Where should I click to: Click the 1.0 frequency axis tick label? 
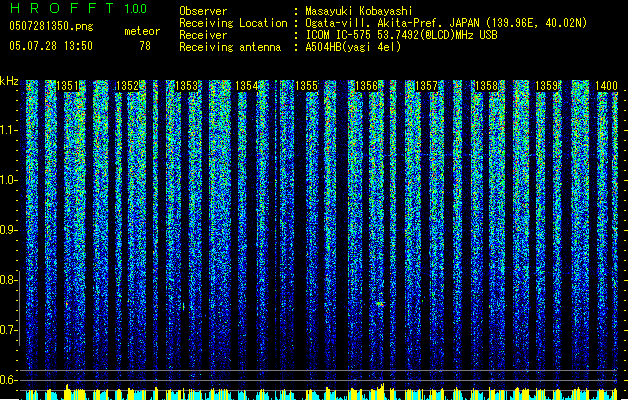point(8,180)
